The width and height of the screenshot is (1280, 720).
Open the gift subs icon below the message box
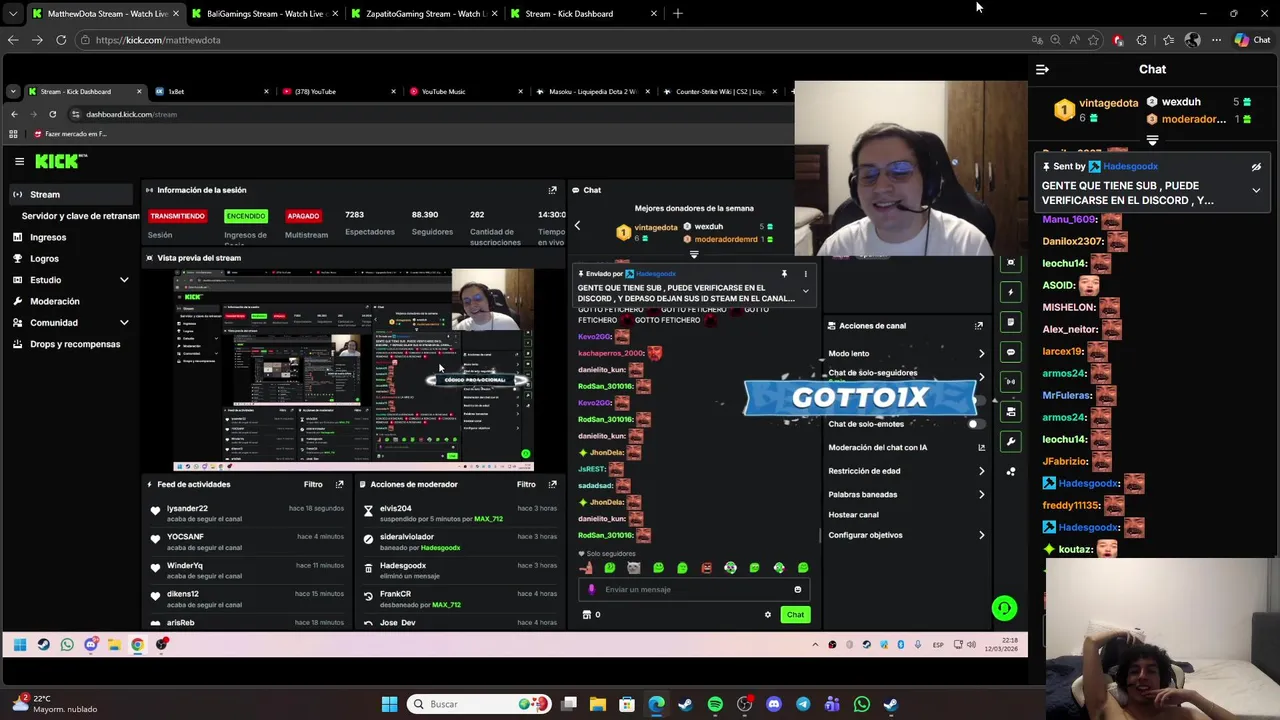[x=587, y=615]
